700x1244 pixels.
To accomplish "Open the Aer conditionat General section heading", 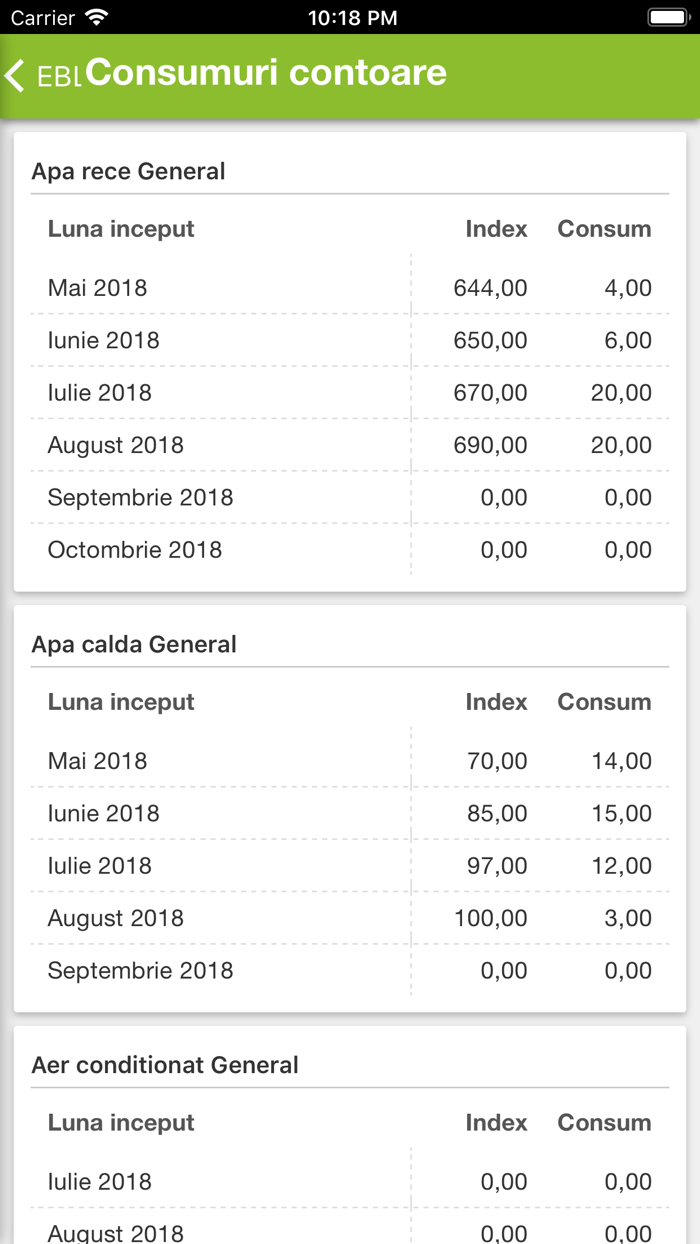I will (165, 1065).
